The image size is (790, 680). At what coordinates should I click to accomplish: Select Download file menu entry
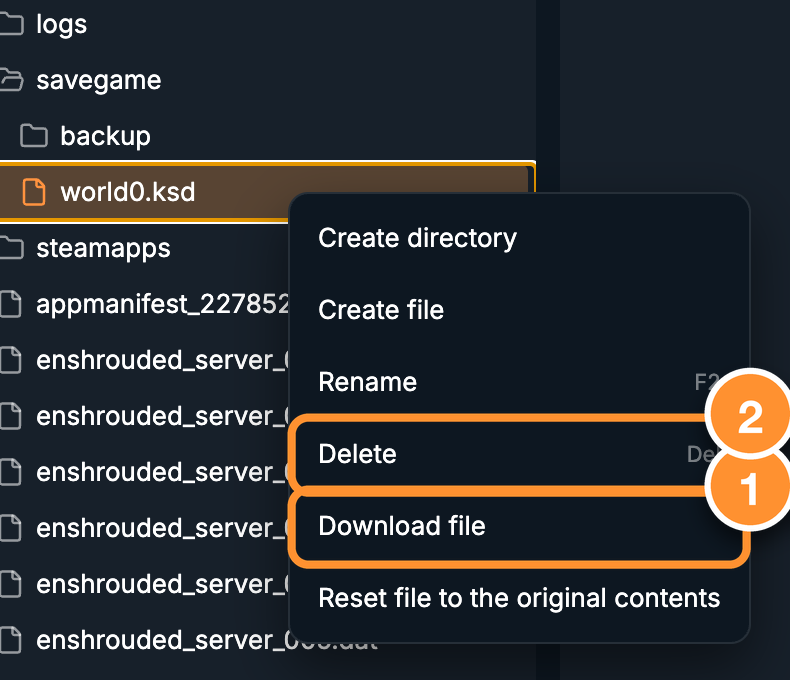[519, 526]
